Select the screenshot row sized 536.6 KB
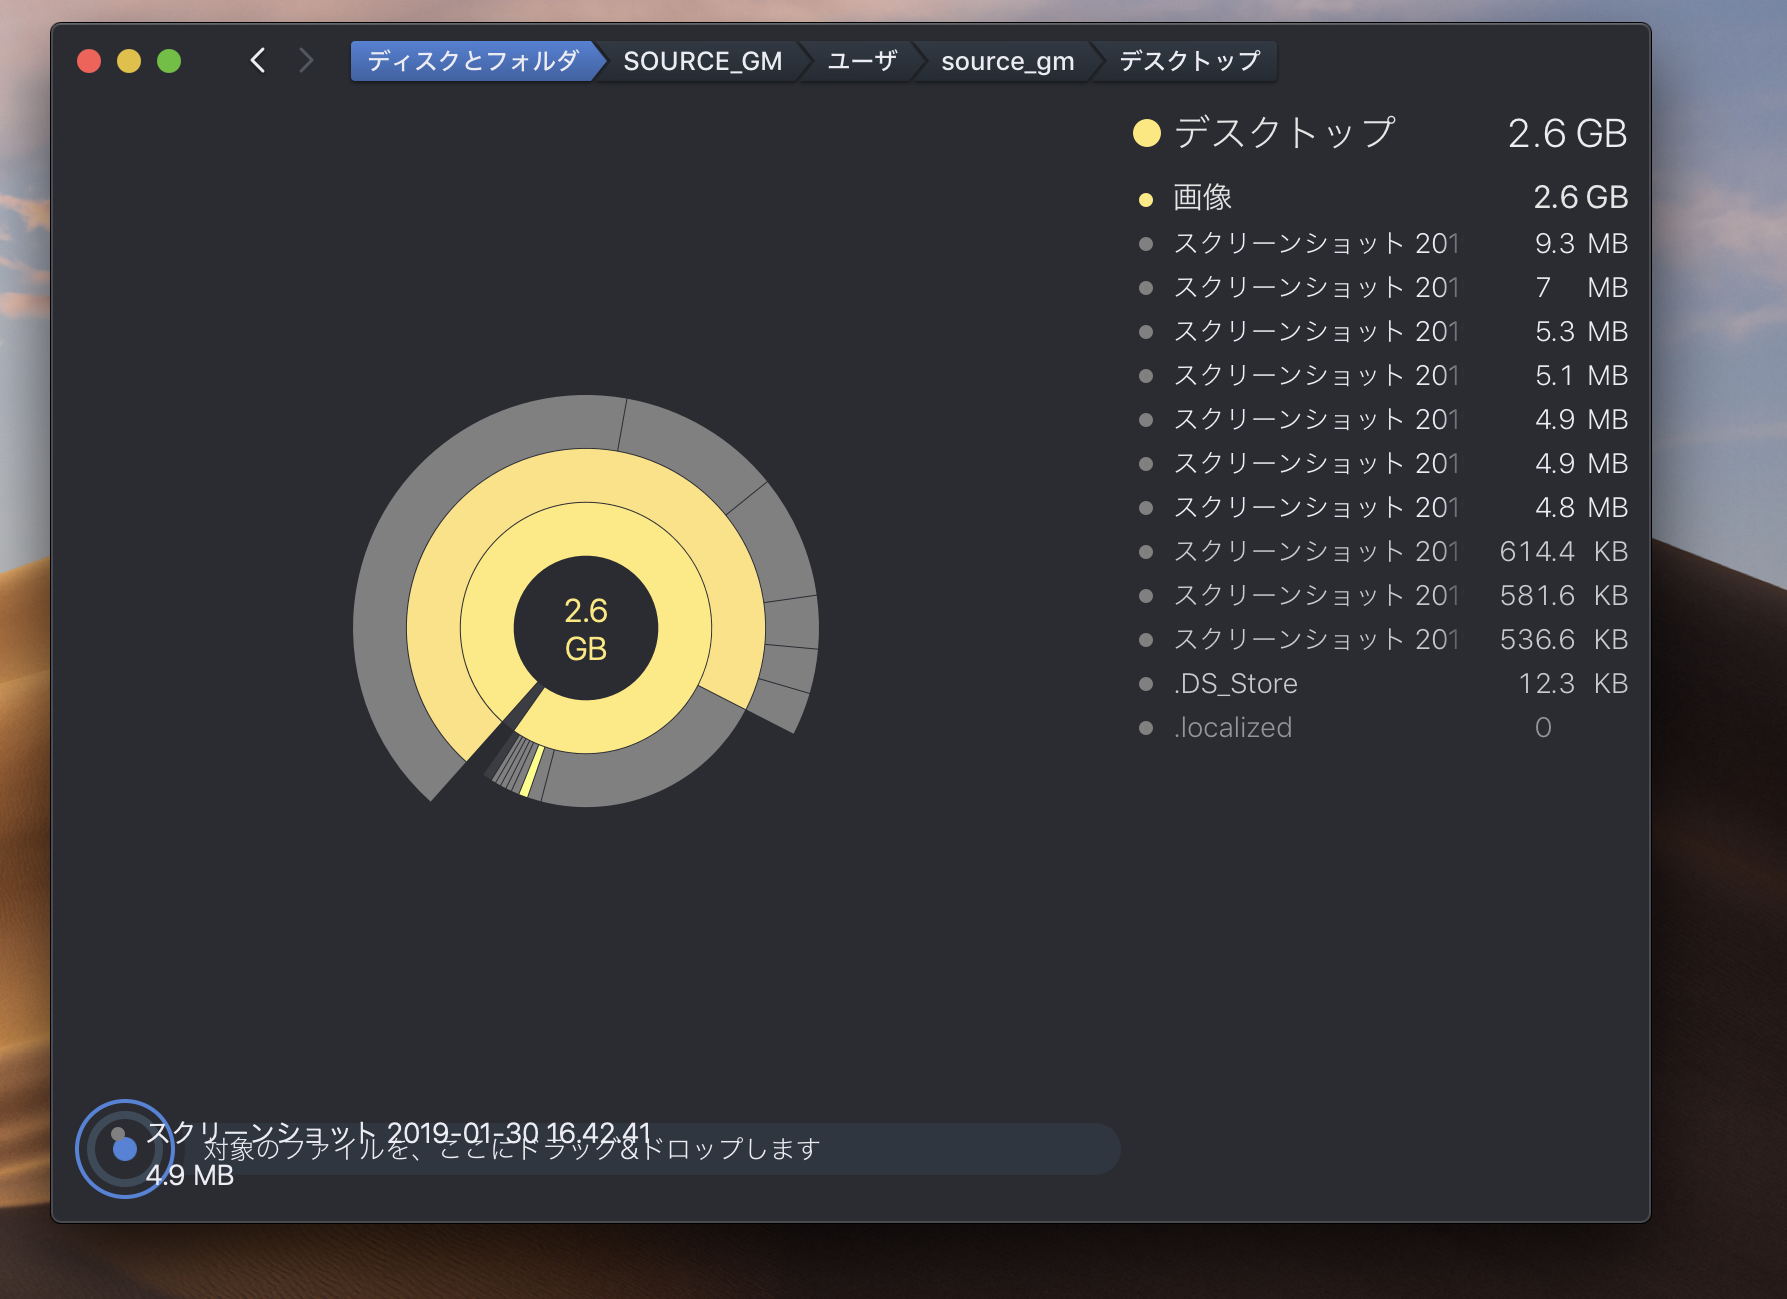 [1383, 639]
